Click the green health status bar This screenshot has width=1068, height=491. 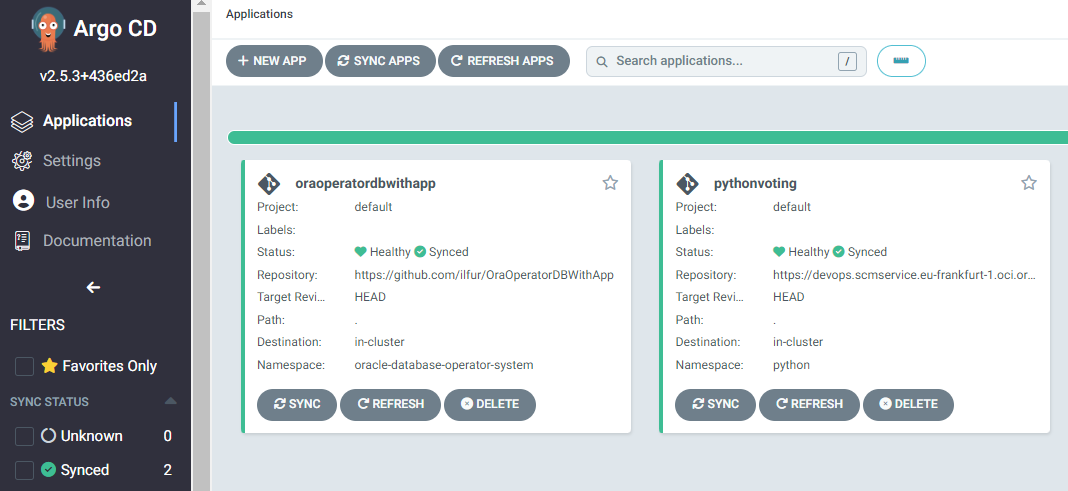[x=647, y=138]
